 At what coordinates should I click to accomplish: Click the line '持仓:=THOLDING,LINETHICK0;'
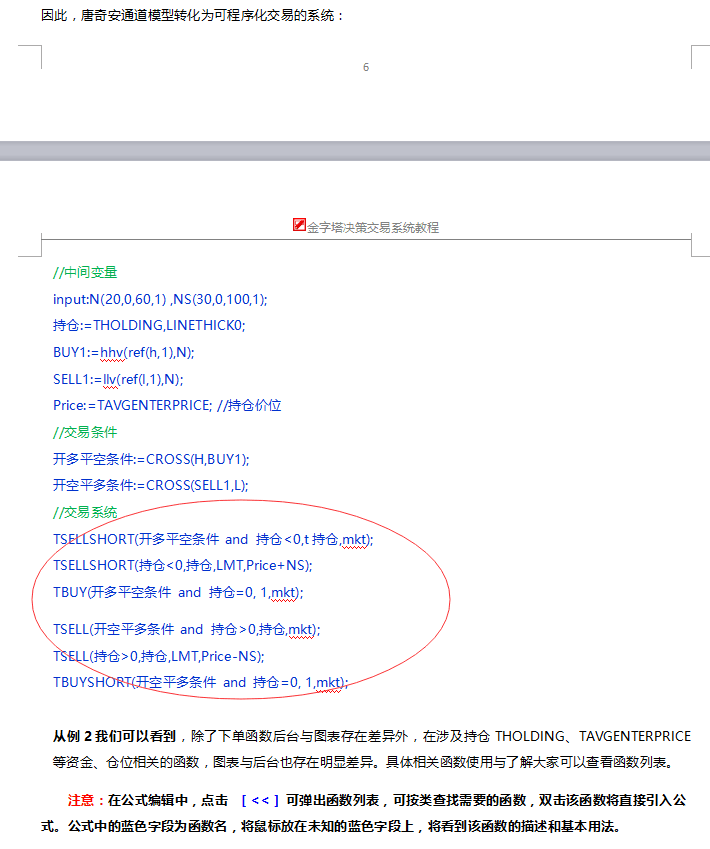pos(149,325)
